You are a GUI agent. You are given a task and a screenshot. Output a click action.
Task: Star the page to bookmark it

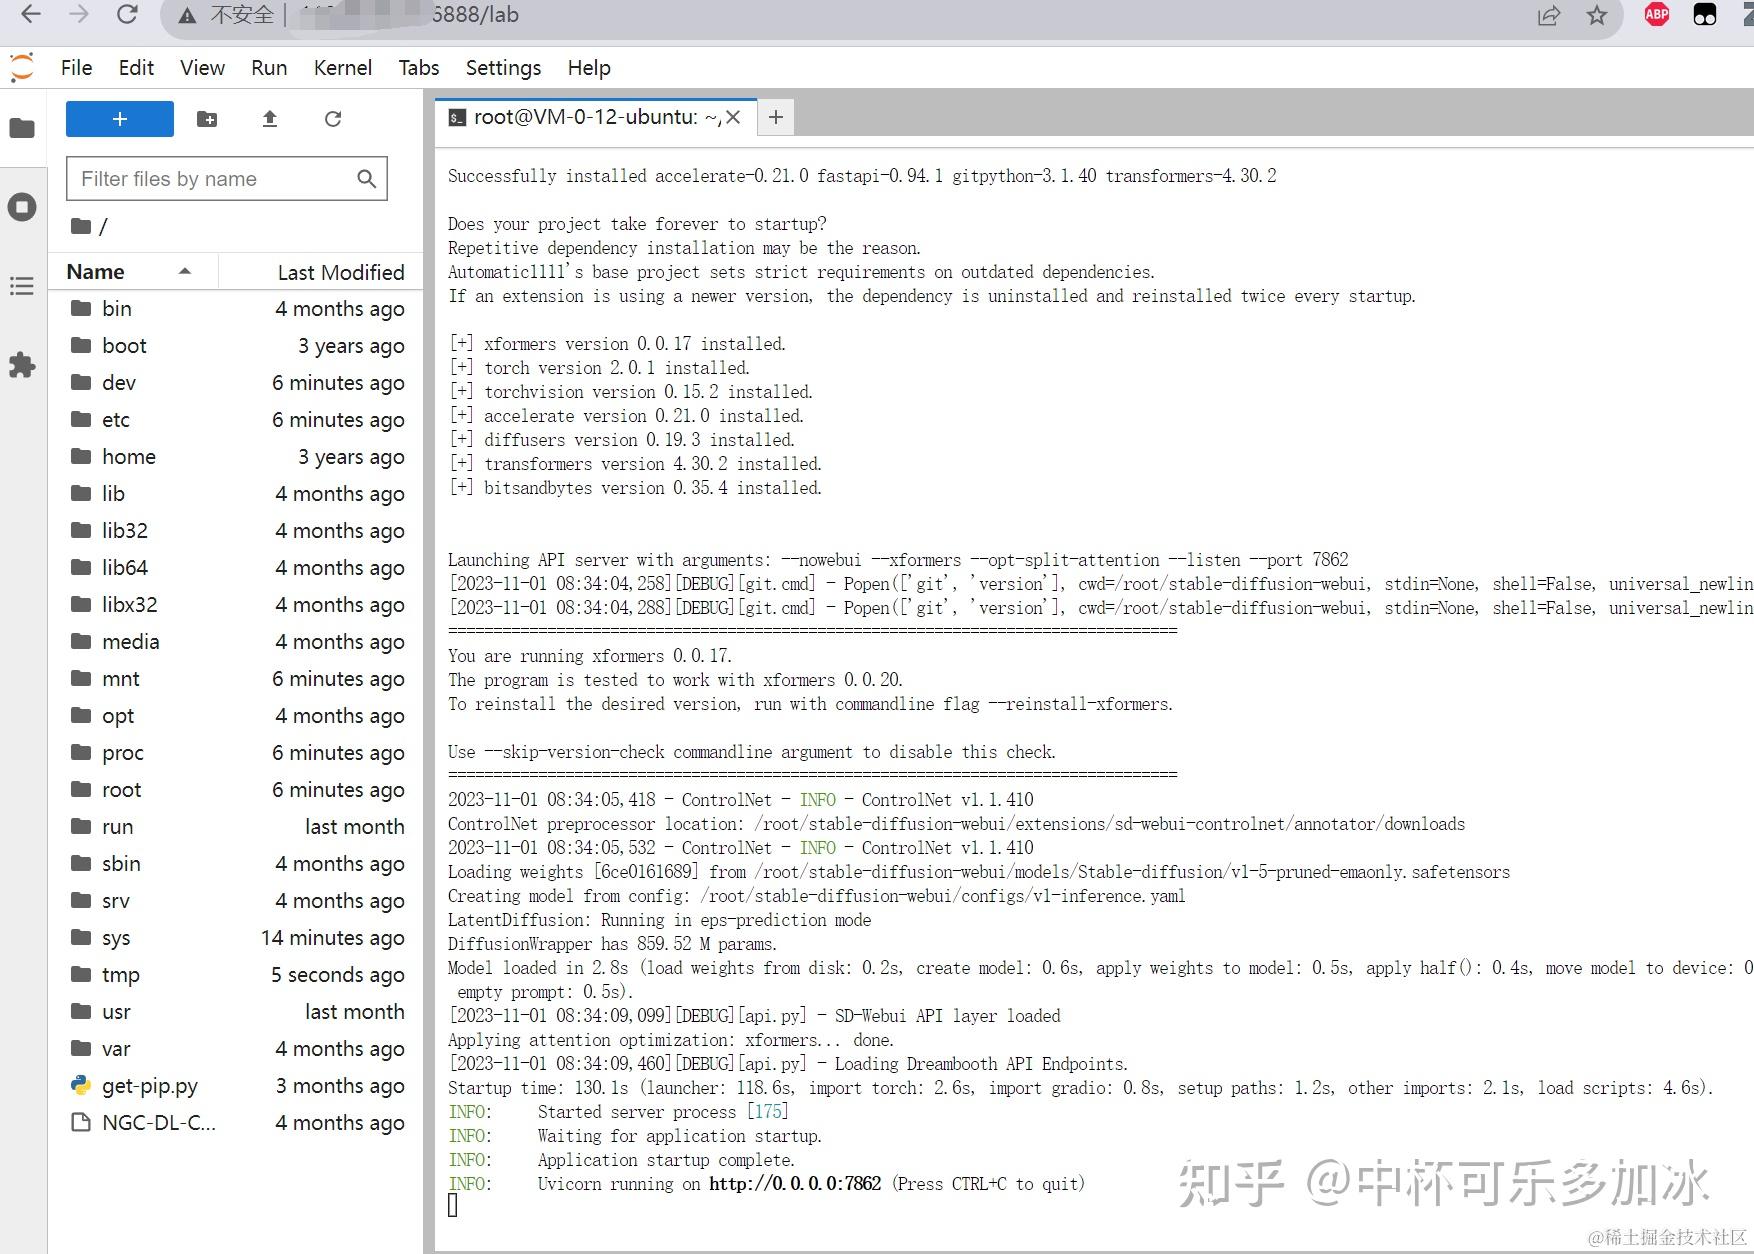coord(1595,15)
